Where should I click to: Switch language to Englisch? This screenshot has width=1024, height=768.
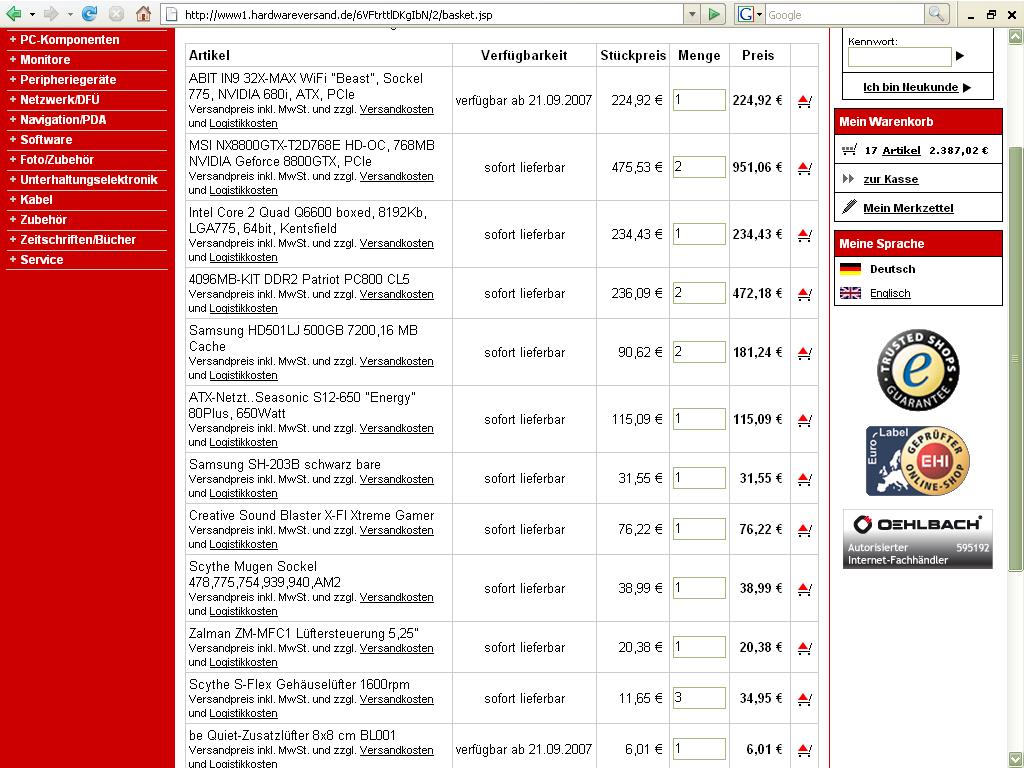[x=890, y=293]
